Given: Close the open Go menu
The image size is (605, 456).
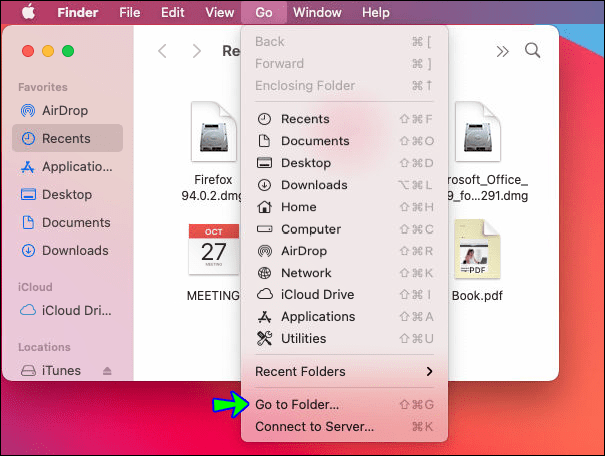Looking at the screenshot, I should click(x=264, y=12).
